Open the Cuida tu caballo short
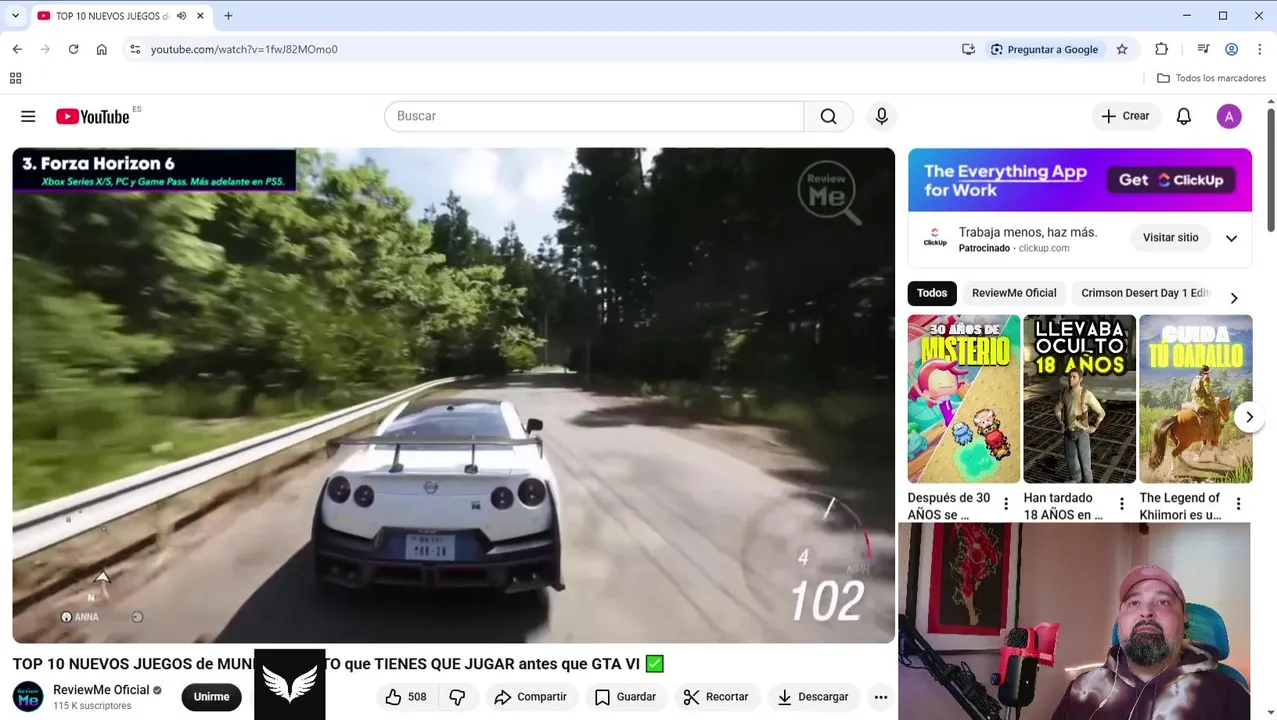1277x720 pixels. (1196, 399)
